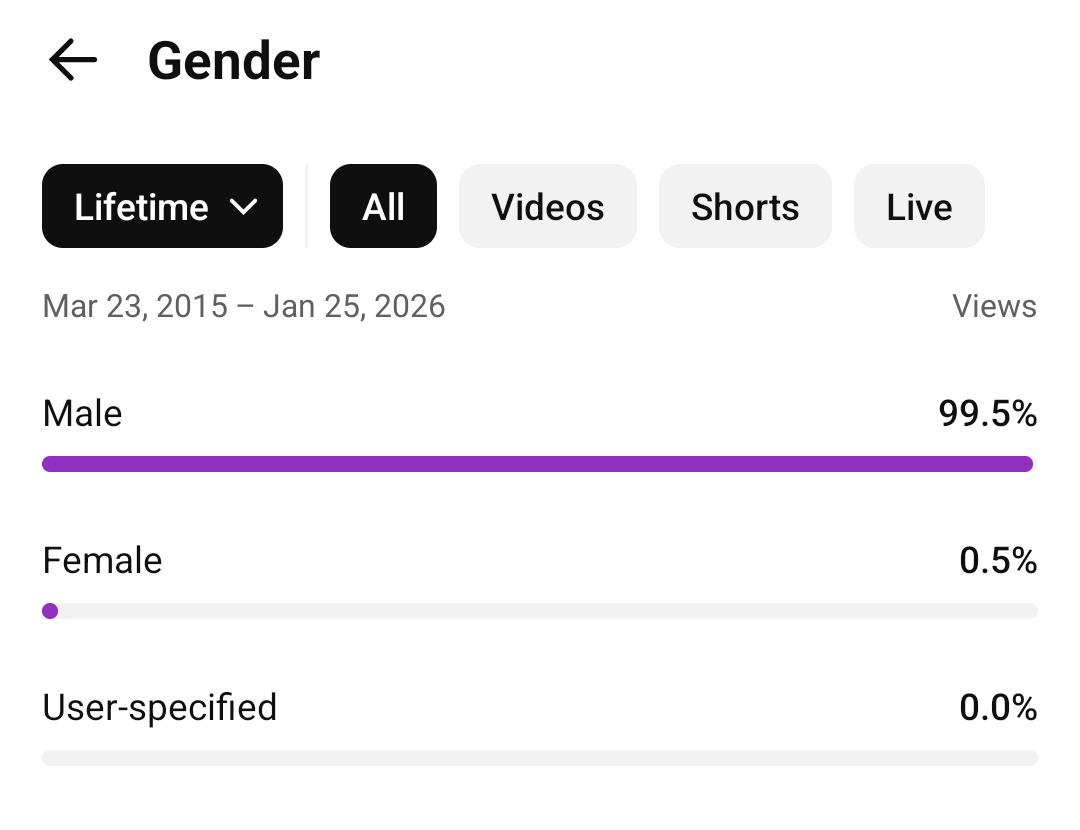Switch to the Shorts filter chip
This screenshot has width=1080, height=830.
click(x=745, y=207)
